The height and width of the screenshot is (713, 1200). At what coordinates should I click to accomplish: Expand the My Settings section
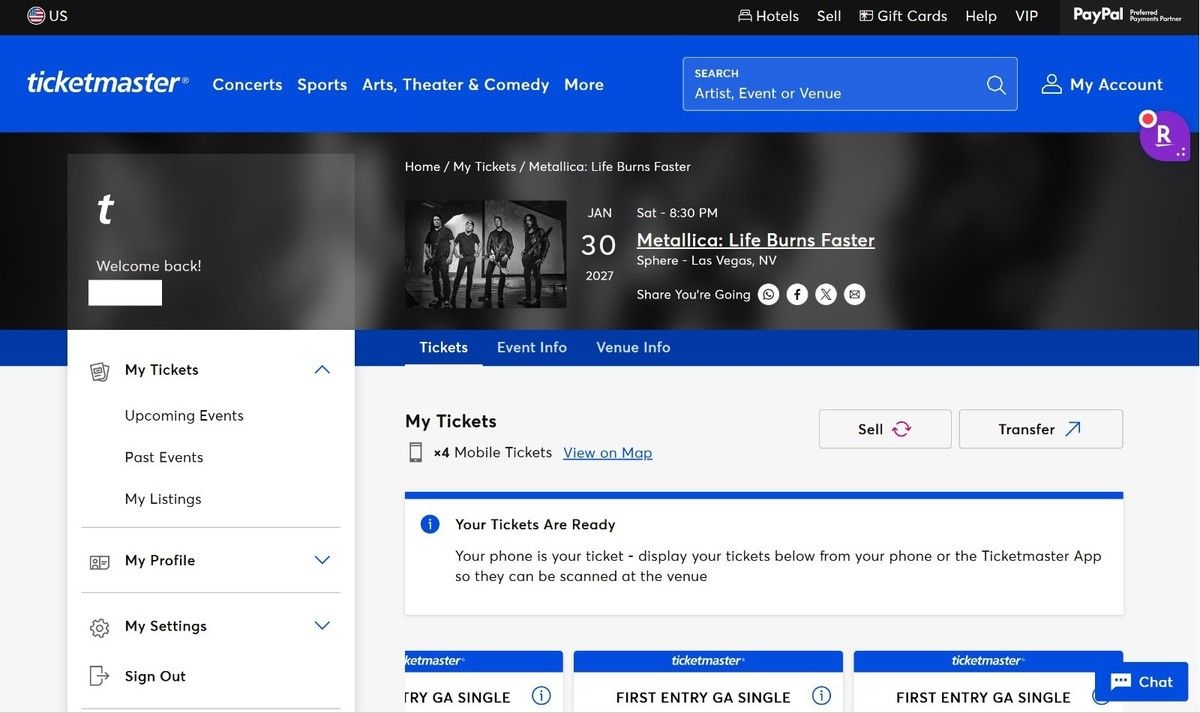point(322,626)
